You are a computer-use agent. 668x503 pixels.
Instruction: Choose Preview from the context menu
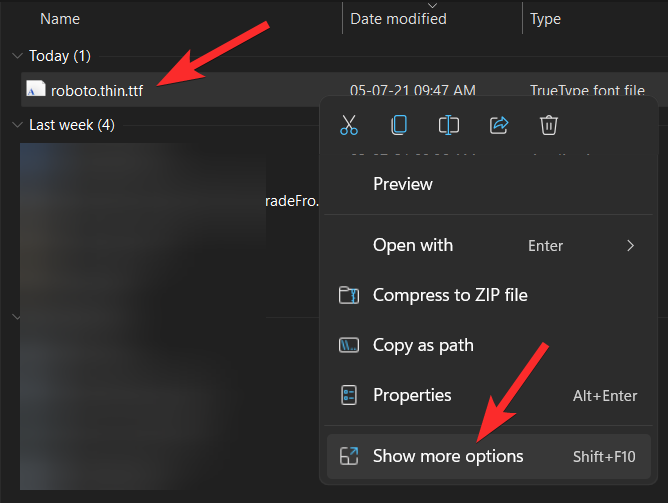(403, 184)
